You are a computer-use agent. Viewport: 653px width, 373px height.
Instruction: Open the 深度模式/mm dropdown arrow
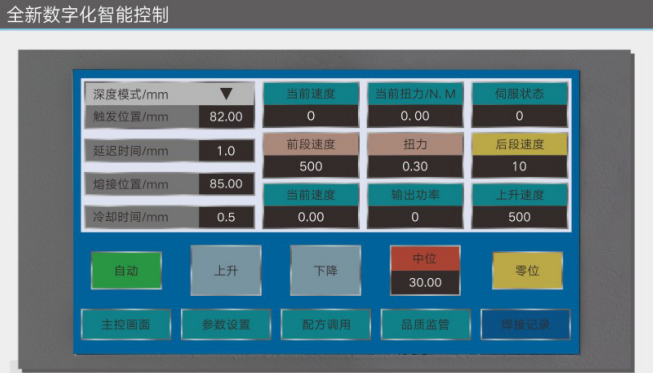pos(226,94)
